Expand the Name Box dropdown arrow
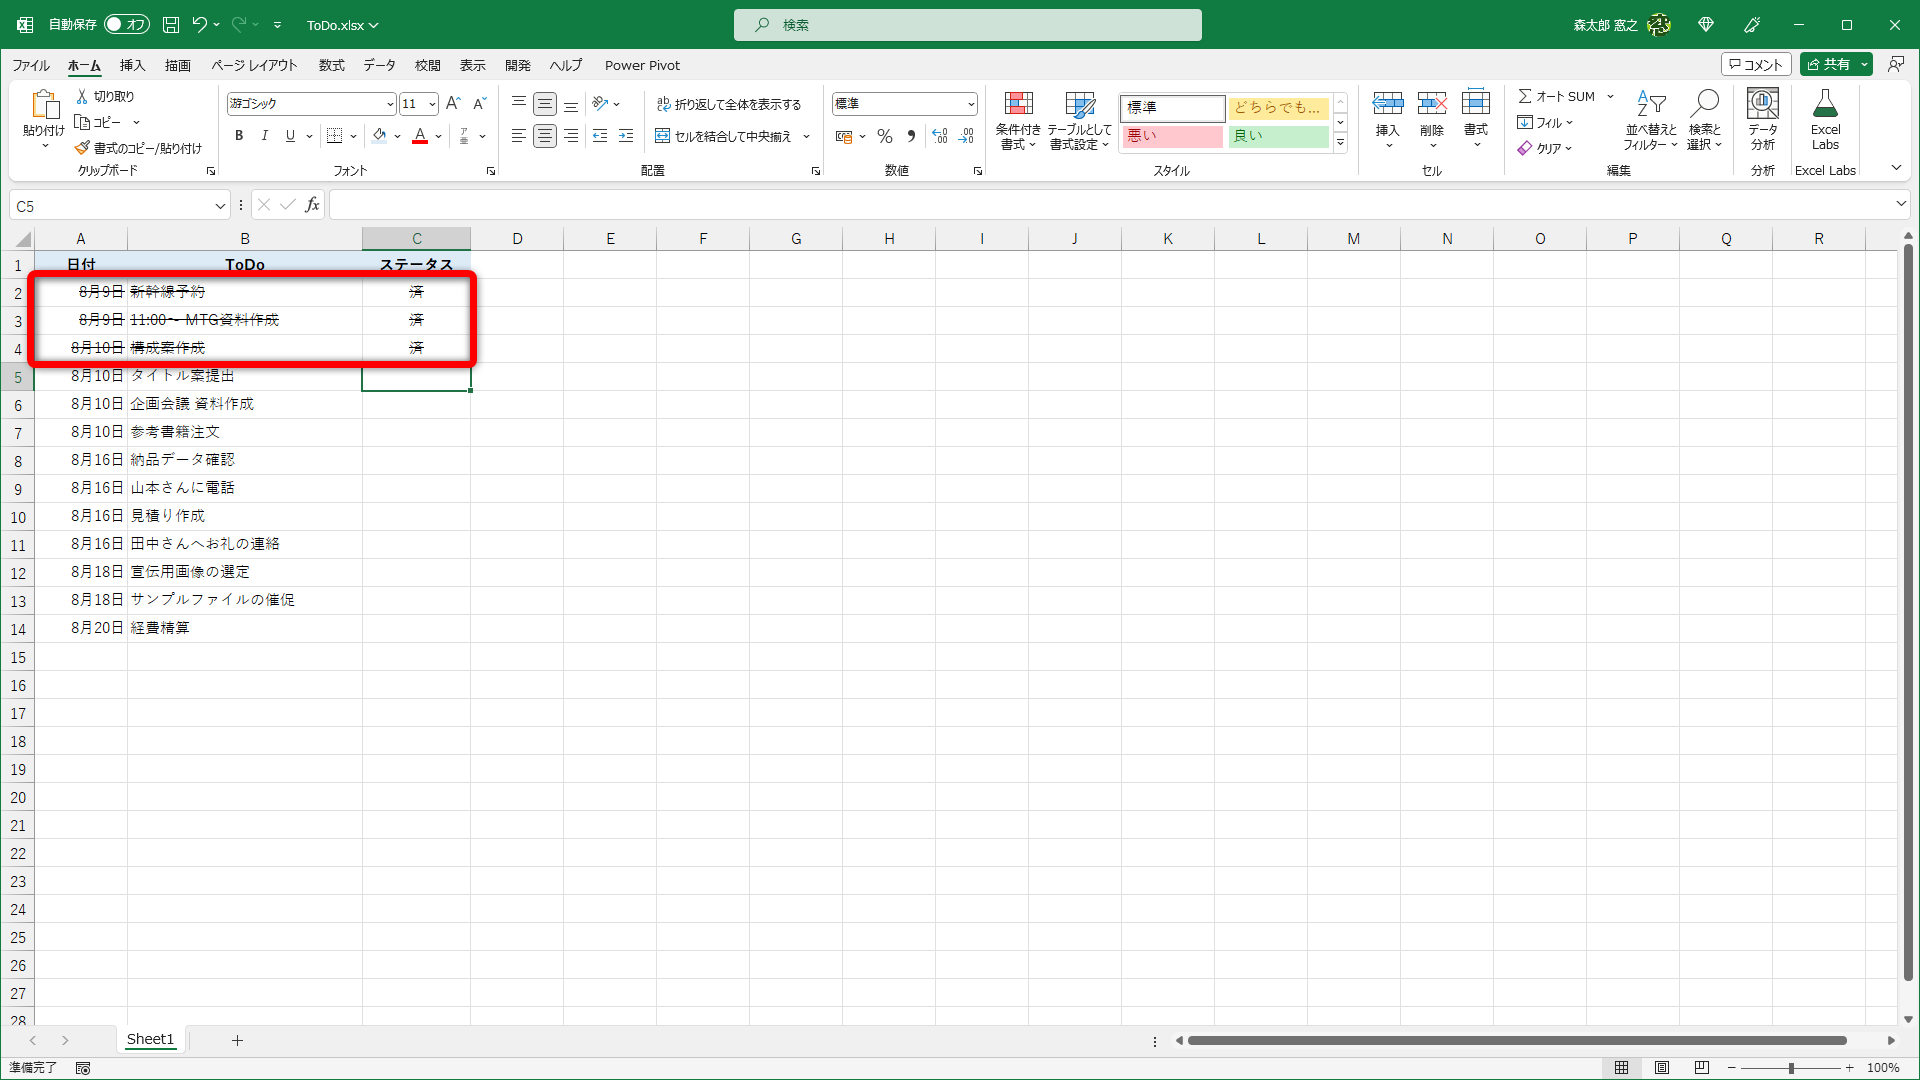 pyautogui.click(x=220, y=206)
